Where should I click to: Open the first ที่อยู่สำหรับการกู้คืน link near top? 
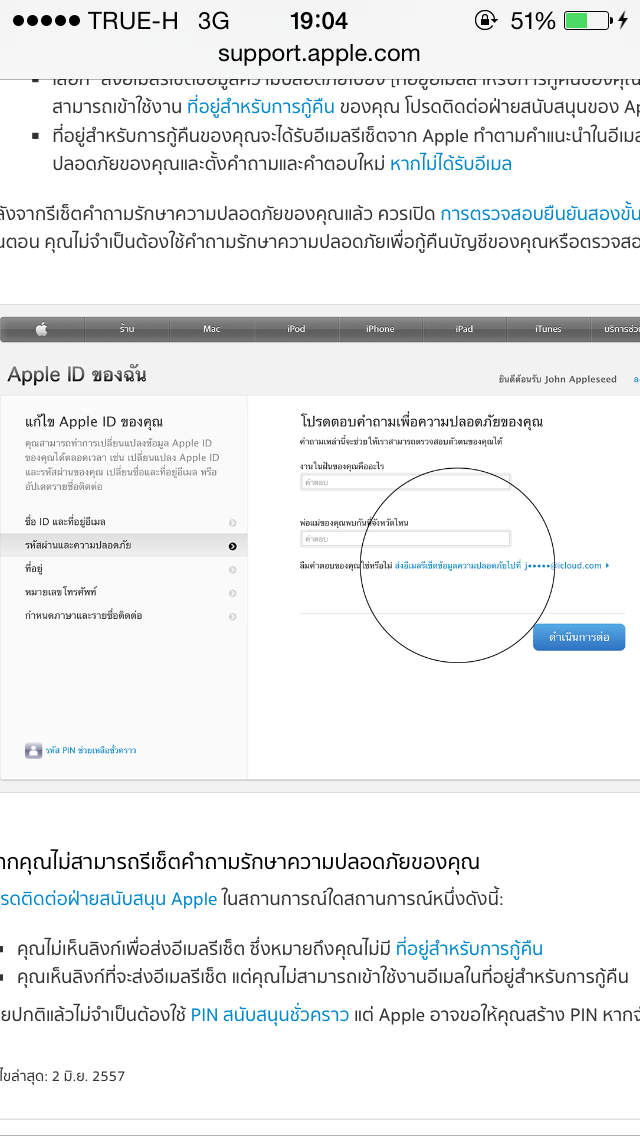click(260, 107)
